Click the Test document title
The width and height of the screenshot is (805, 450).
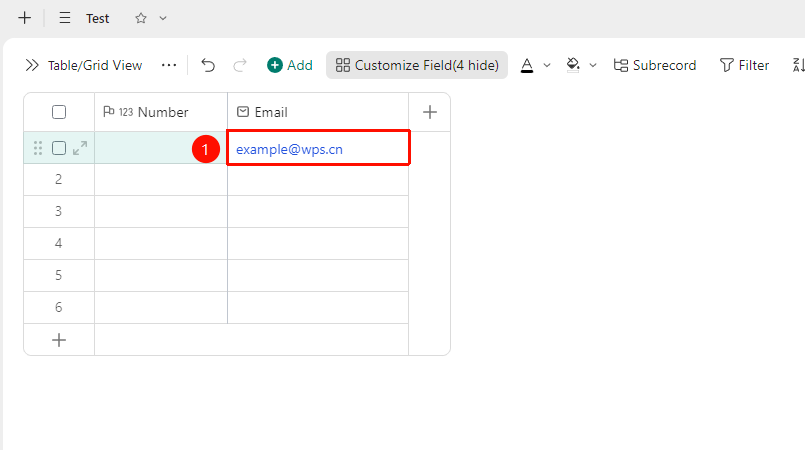point(98,18)
